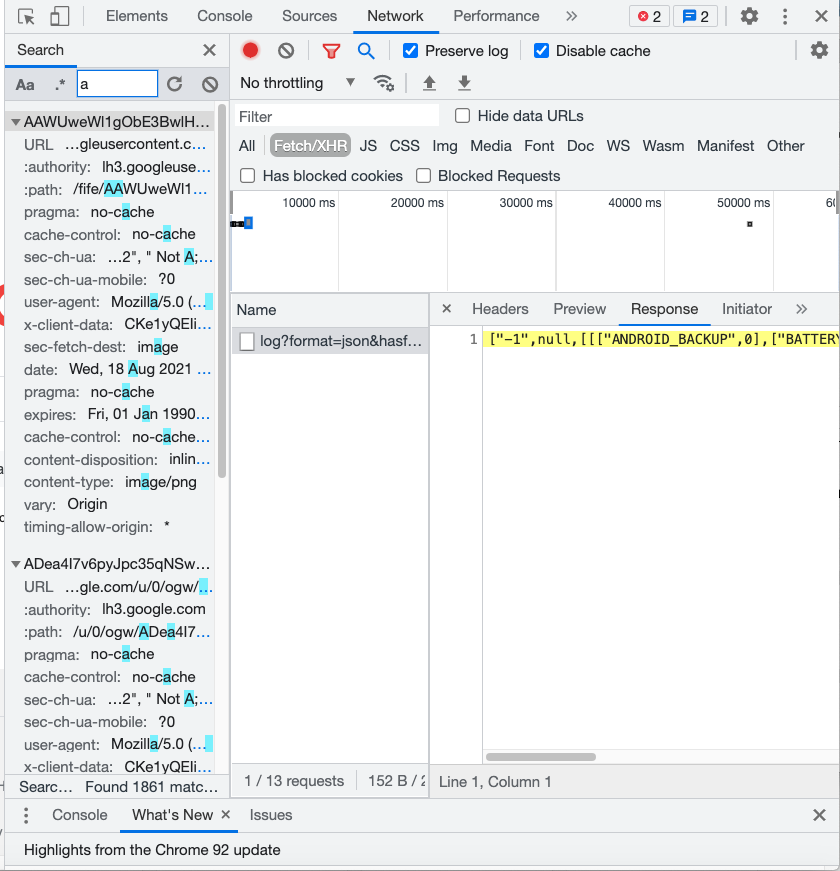Click the Filter text field
Screen dimensions: 840x871
point(337,117)
